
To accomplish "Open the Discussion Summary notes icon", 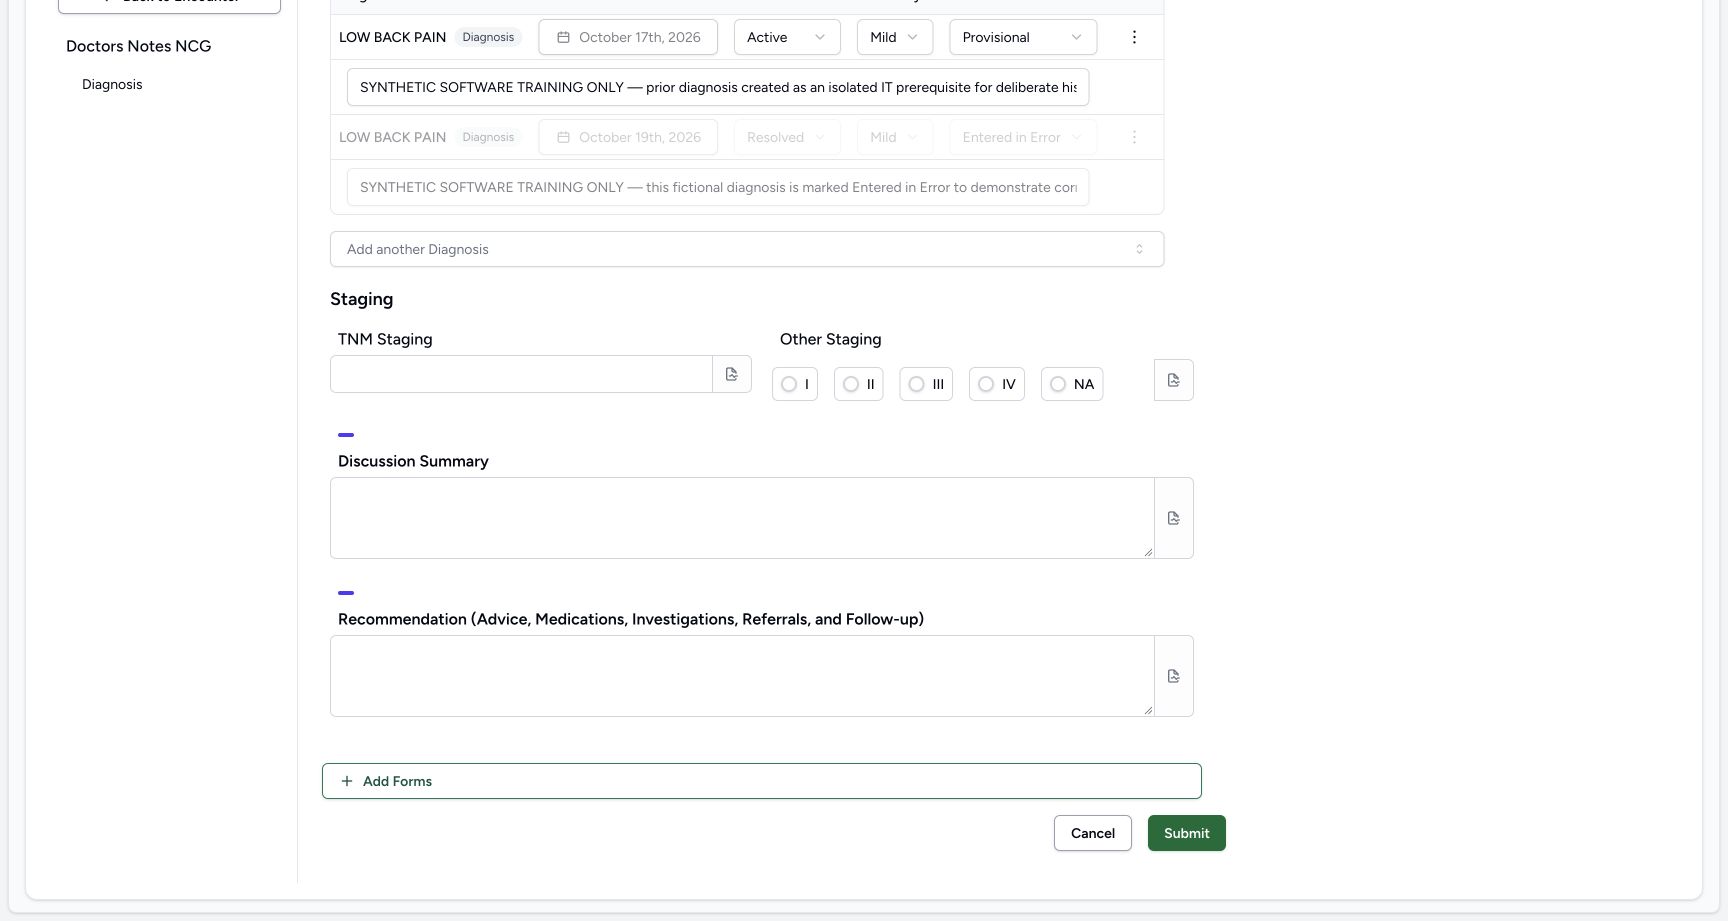I will (x=1174, y=518).
